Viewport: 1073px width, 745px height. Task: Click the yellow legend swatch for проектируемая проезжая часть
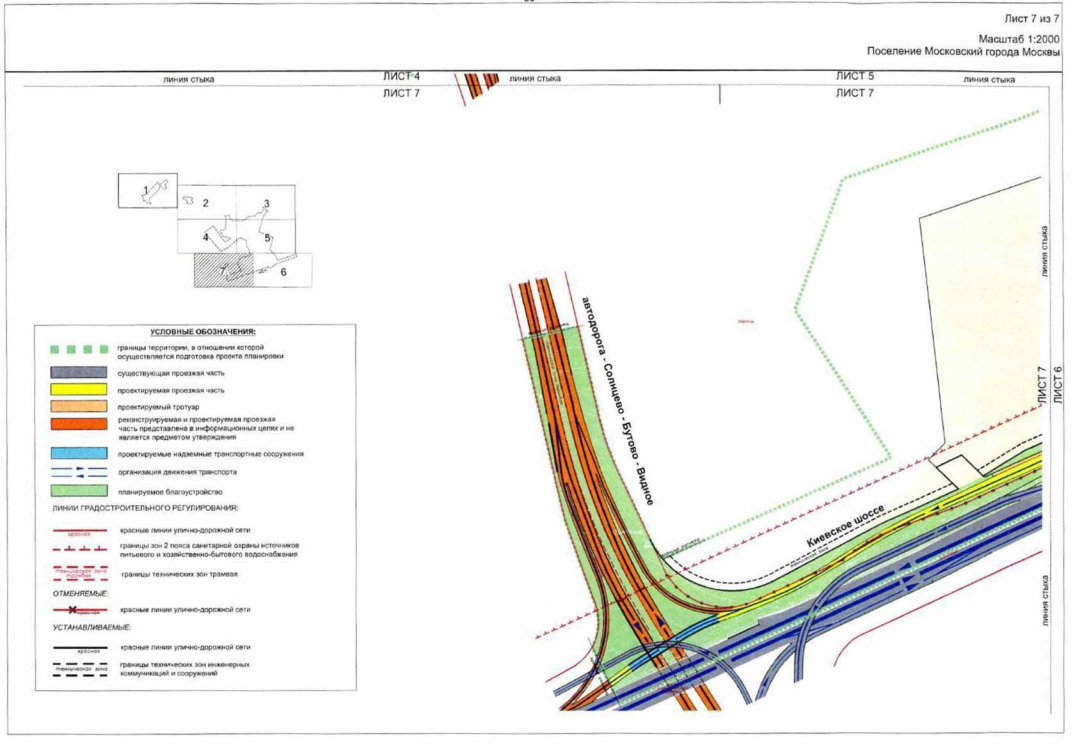point(79,389)
